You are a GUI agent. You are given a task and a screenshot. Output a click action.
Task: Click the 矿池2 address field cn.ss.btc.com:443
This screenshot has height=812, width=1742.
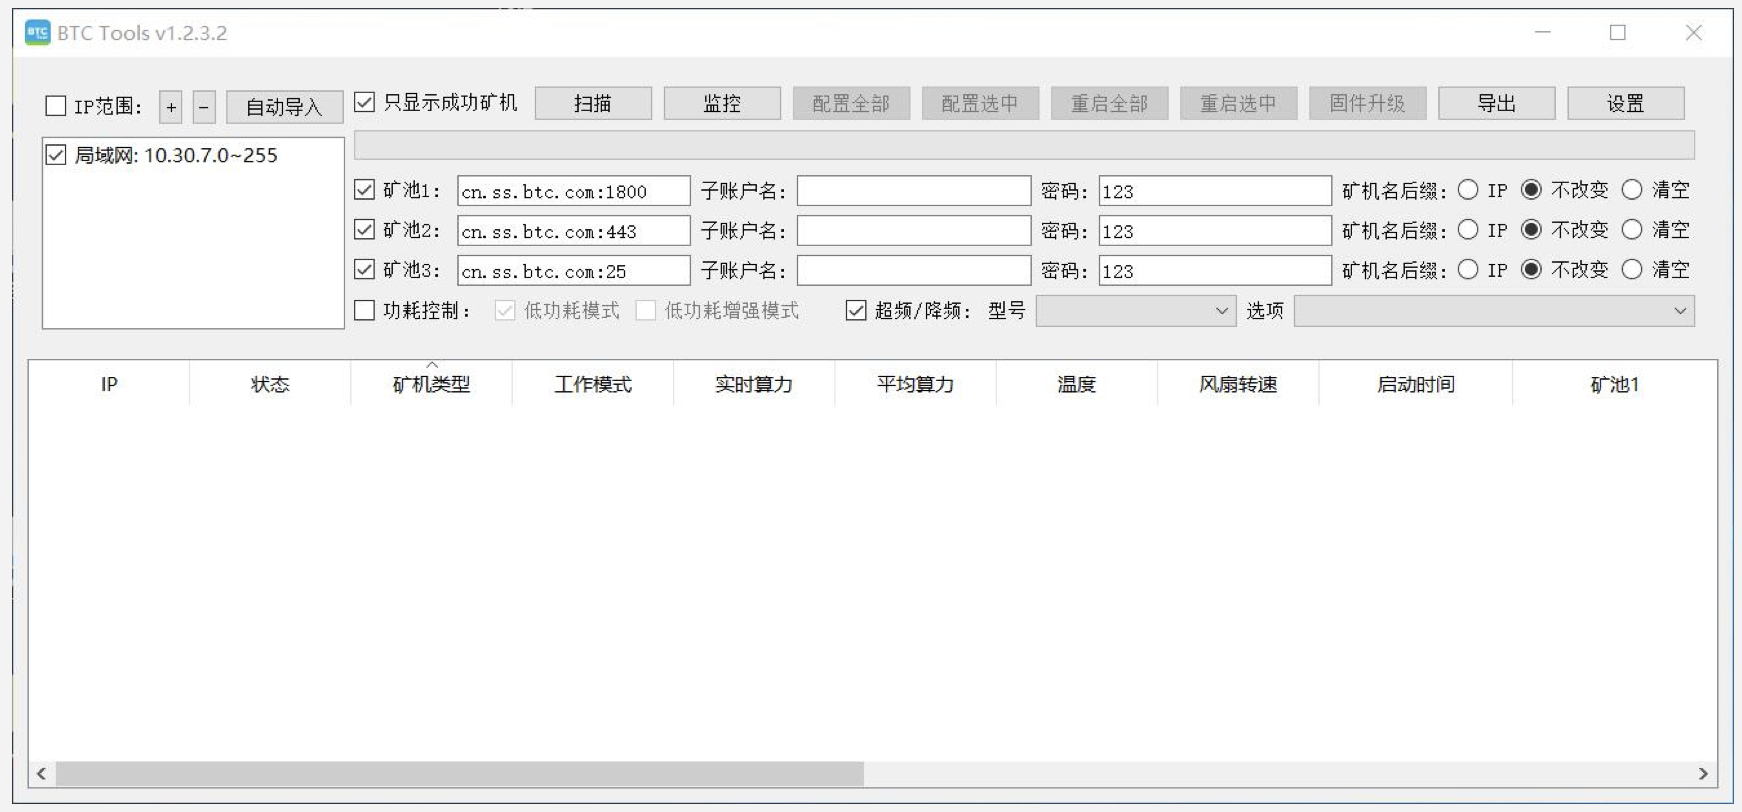[x=574, y=231]
